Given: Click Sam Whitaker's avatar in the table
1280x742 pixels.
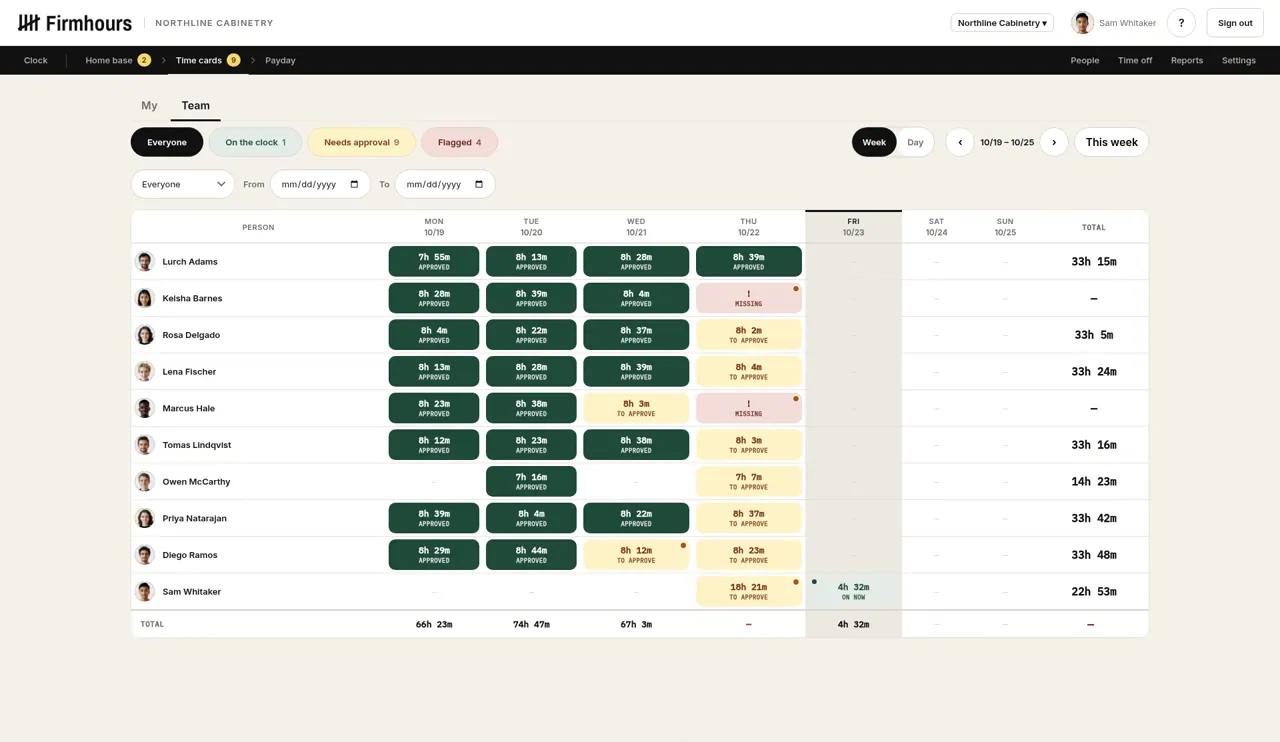Looking at the screenshot, I should click(x=145, y=591).
